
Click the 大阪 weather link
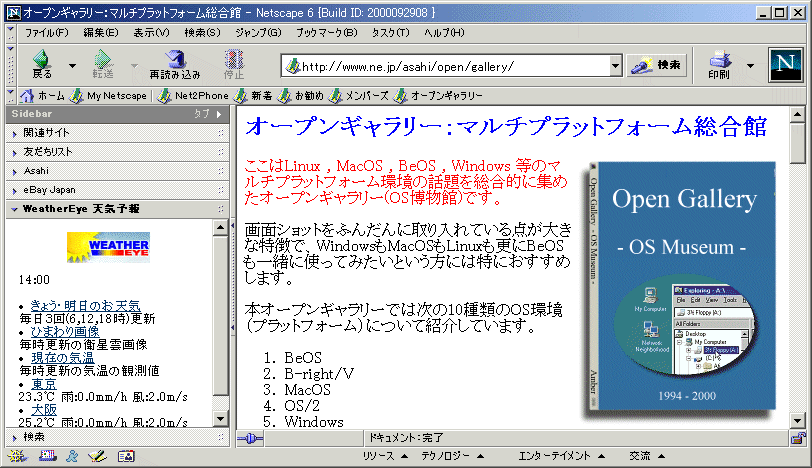pyautogui.click(x=44, y=410)
